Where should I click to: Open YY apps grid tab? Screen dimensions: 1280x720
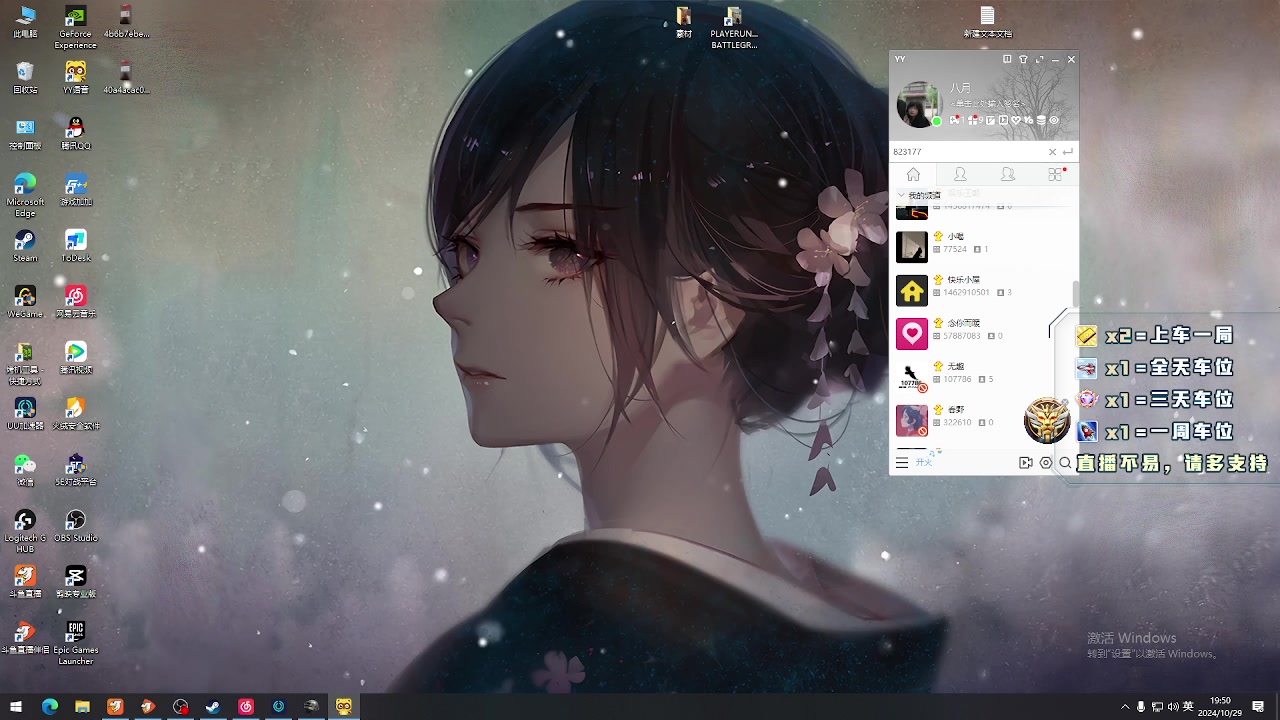pos(1055,174)
